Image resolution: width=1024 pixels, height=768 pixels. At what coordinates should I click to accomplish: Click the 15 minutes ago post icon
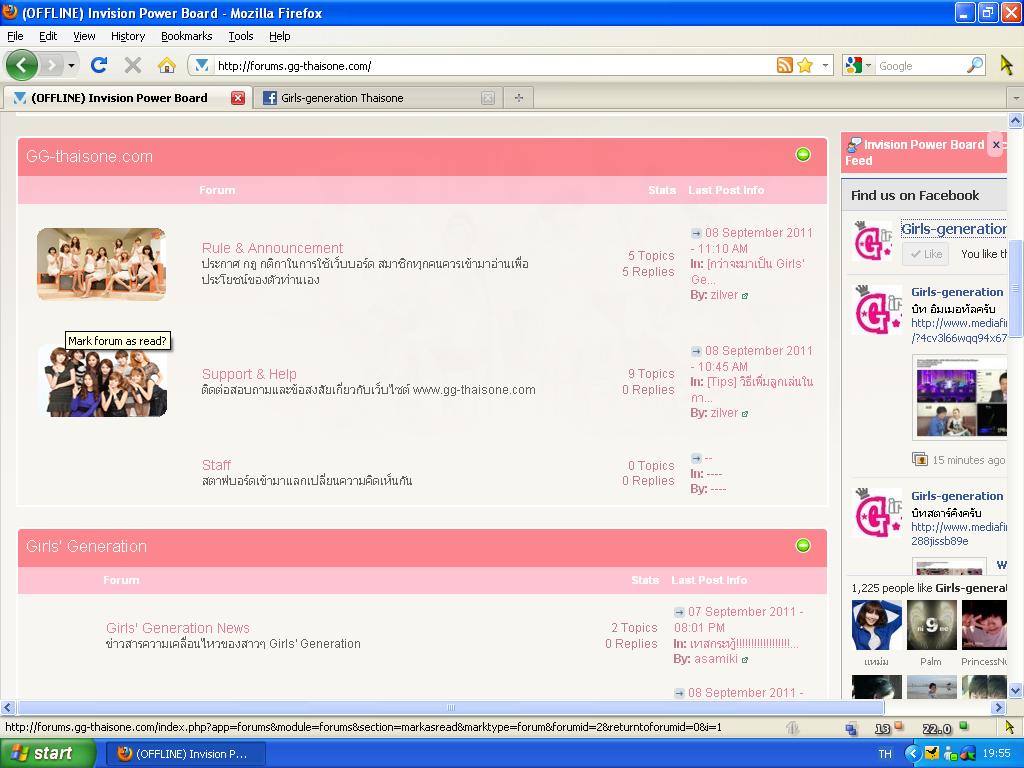[920, 460]
